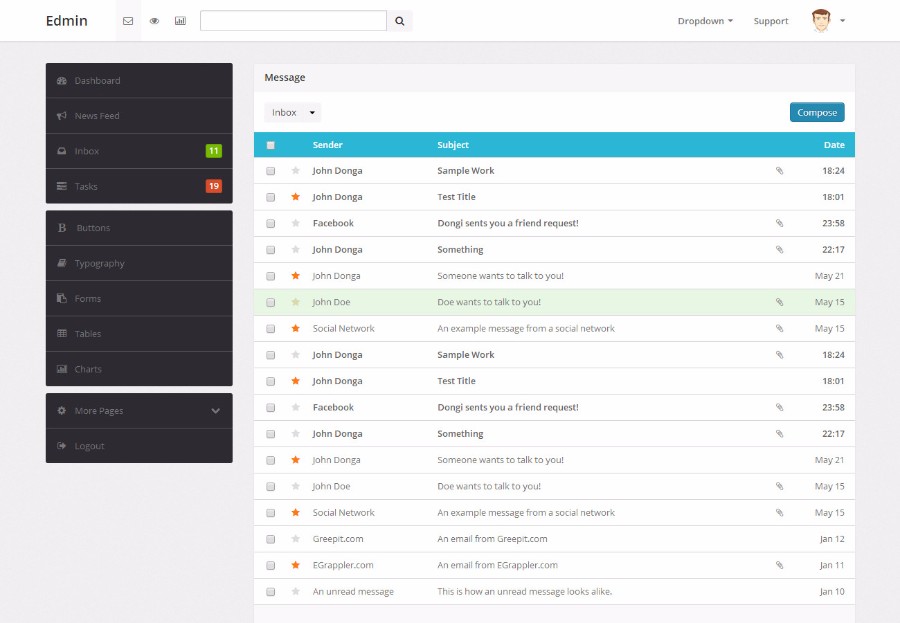The width and height of the screenshot is (900, 623).
Task: Click attachment clip on first Something row
Action: point(779,249)
